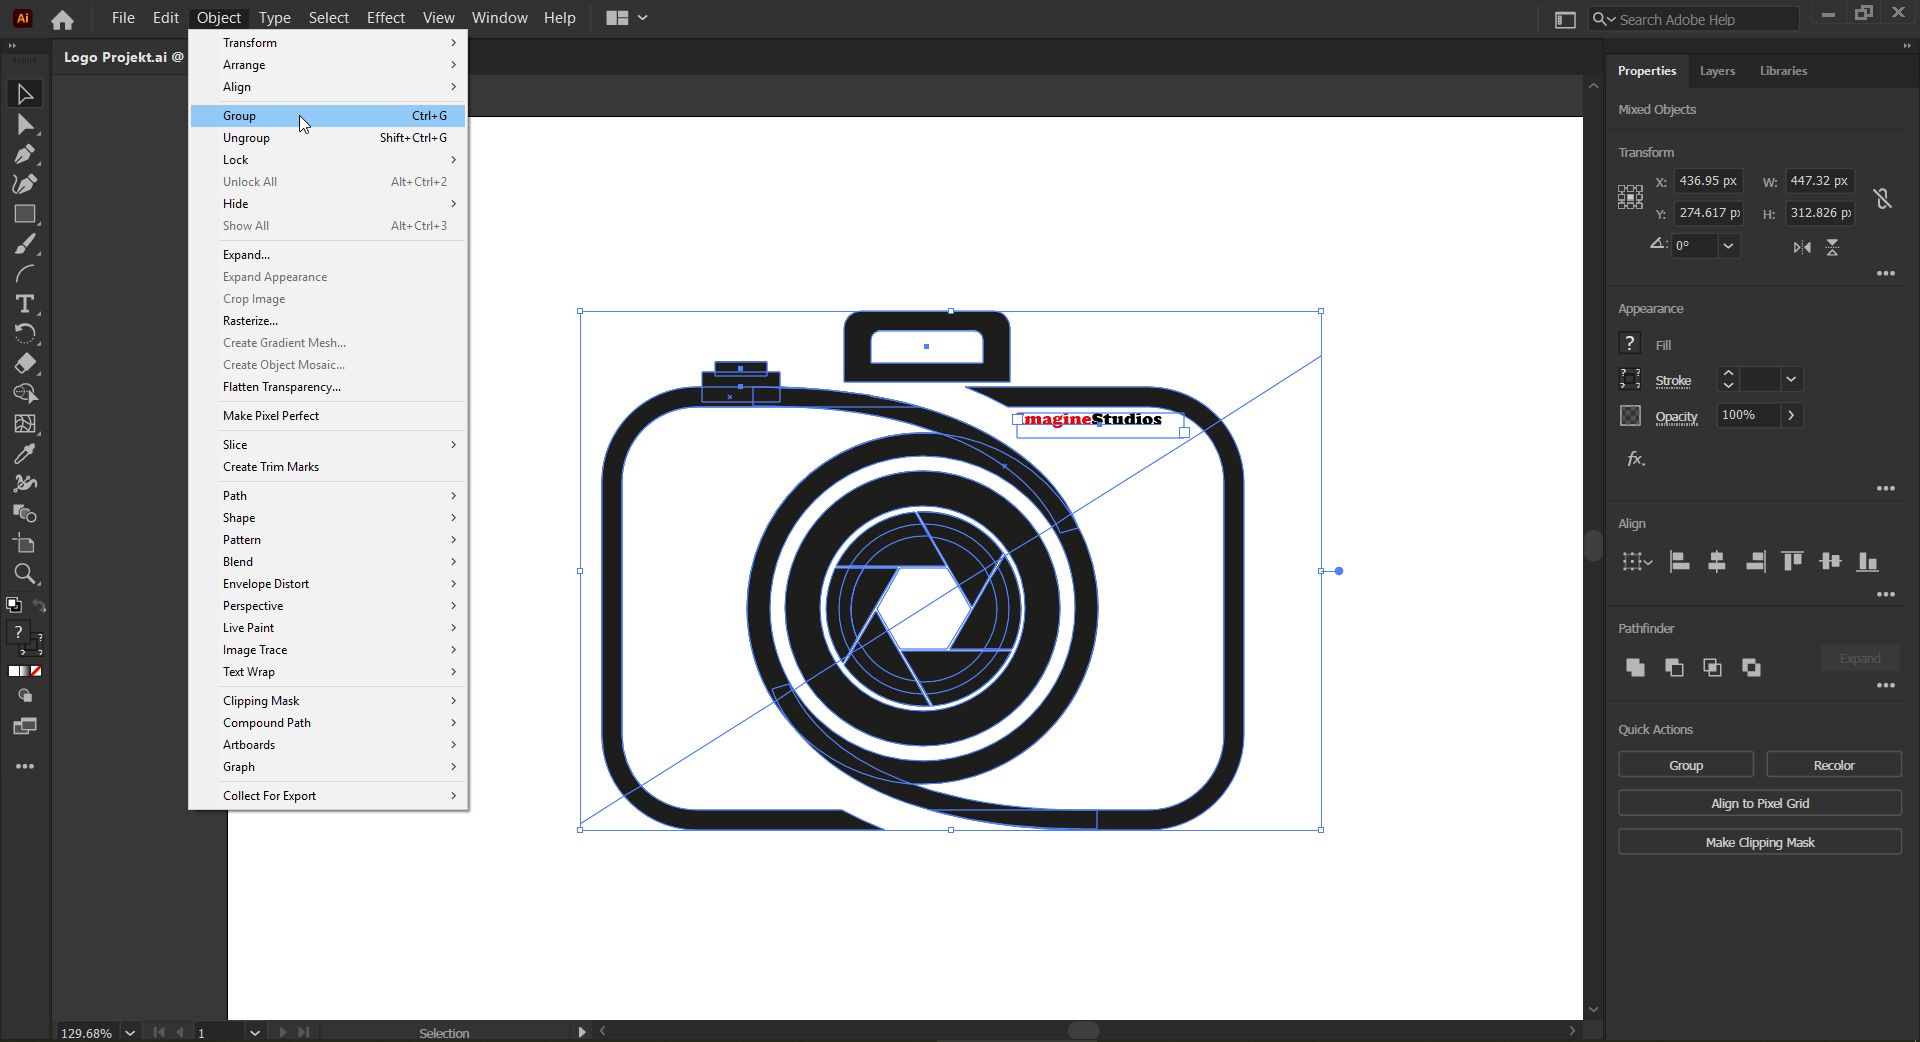Toggle the Draw mode icon
Screen dimensions: 1920x1042
pos(25,696)
